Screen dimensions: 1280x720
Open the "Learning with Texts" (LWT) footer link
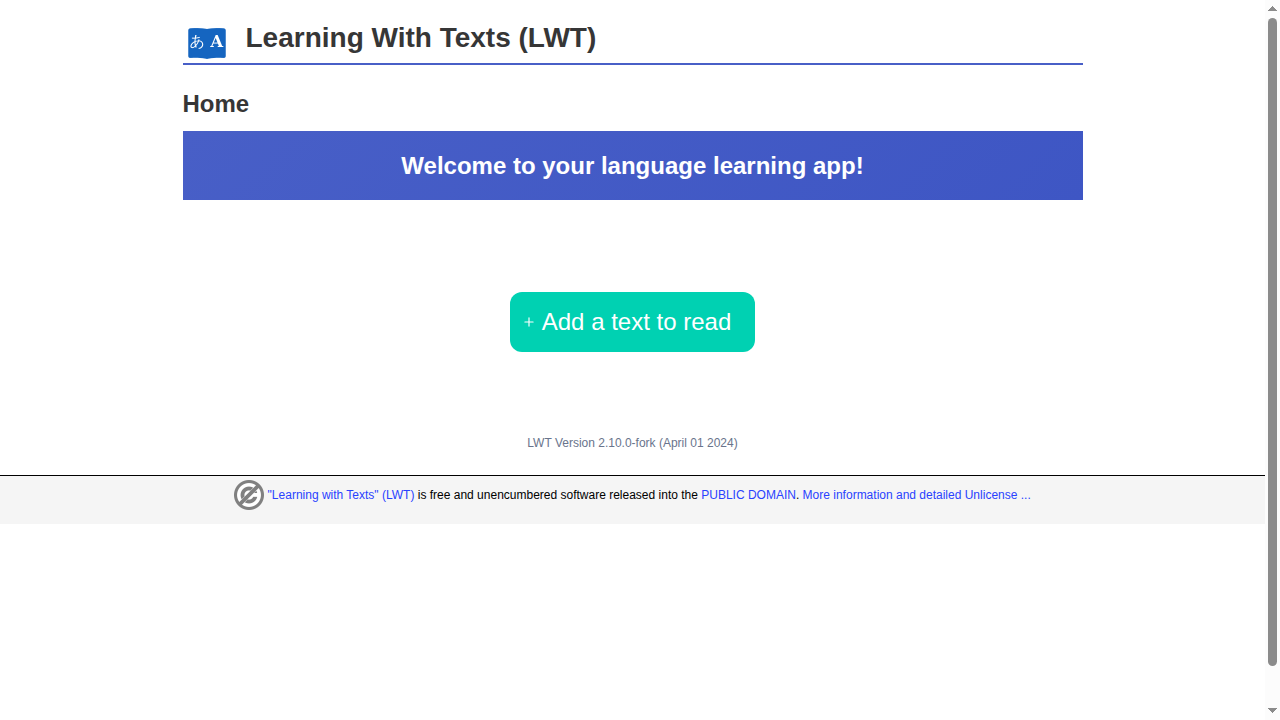pos(341,495)
